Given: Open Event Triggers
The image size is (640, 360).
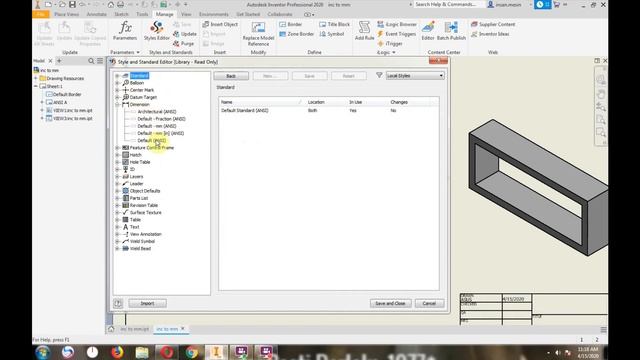Looking at the screenshot, I should (396, 34).
